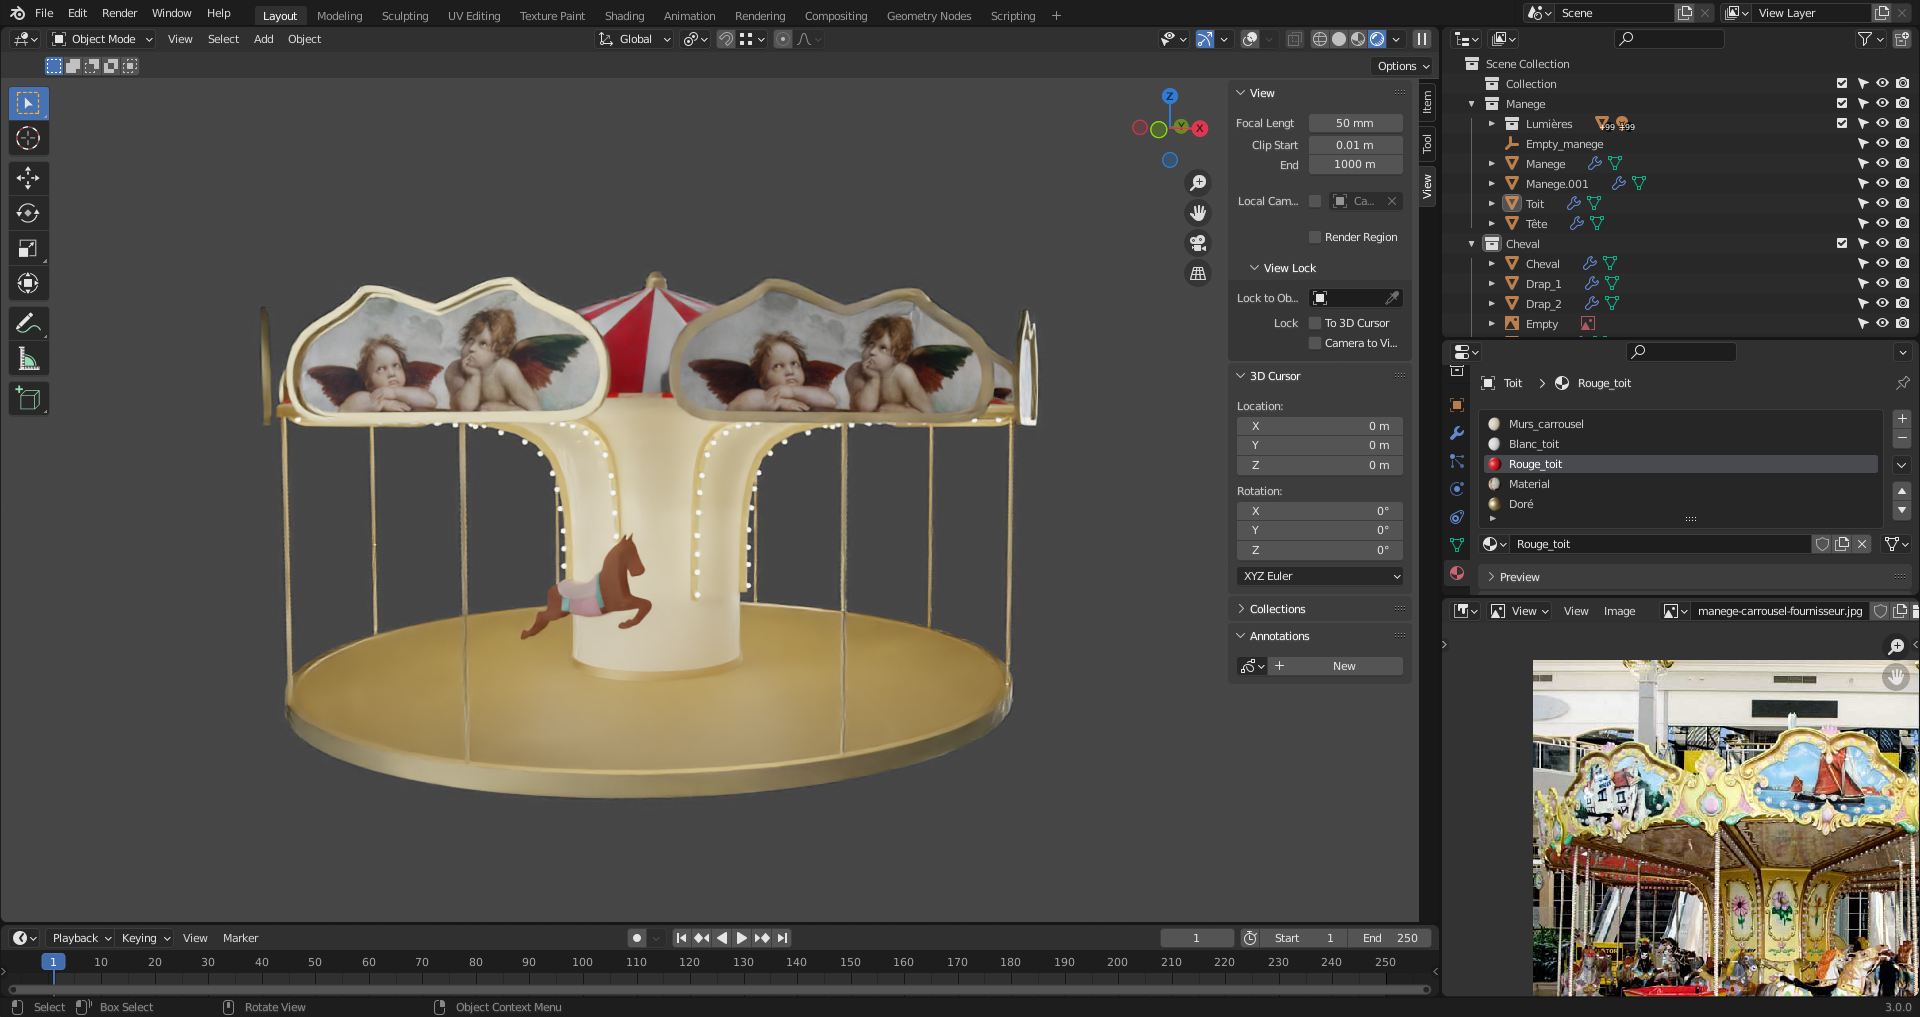Open the XYZ Euler rotation mode dropdown

(1320, 576)
